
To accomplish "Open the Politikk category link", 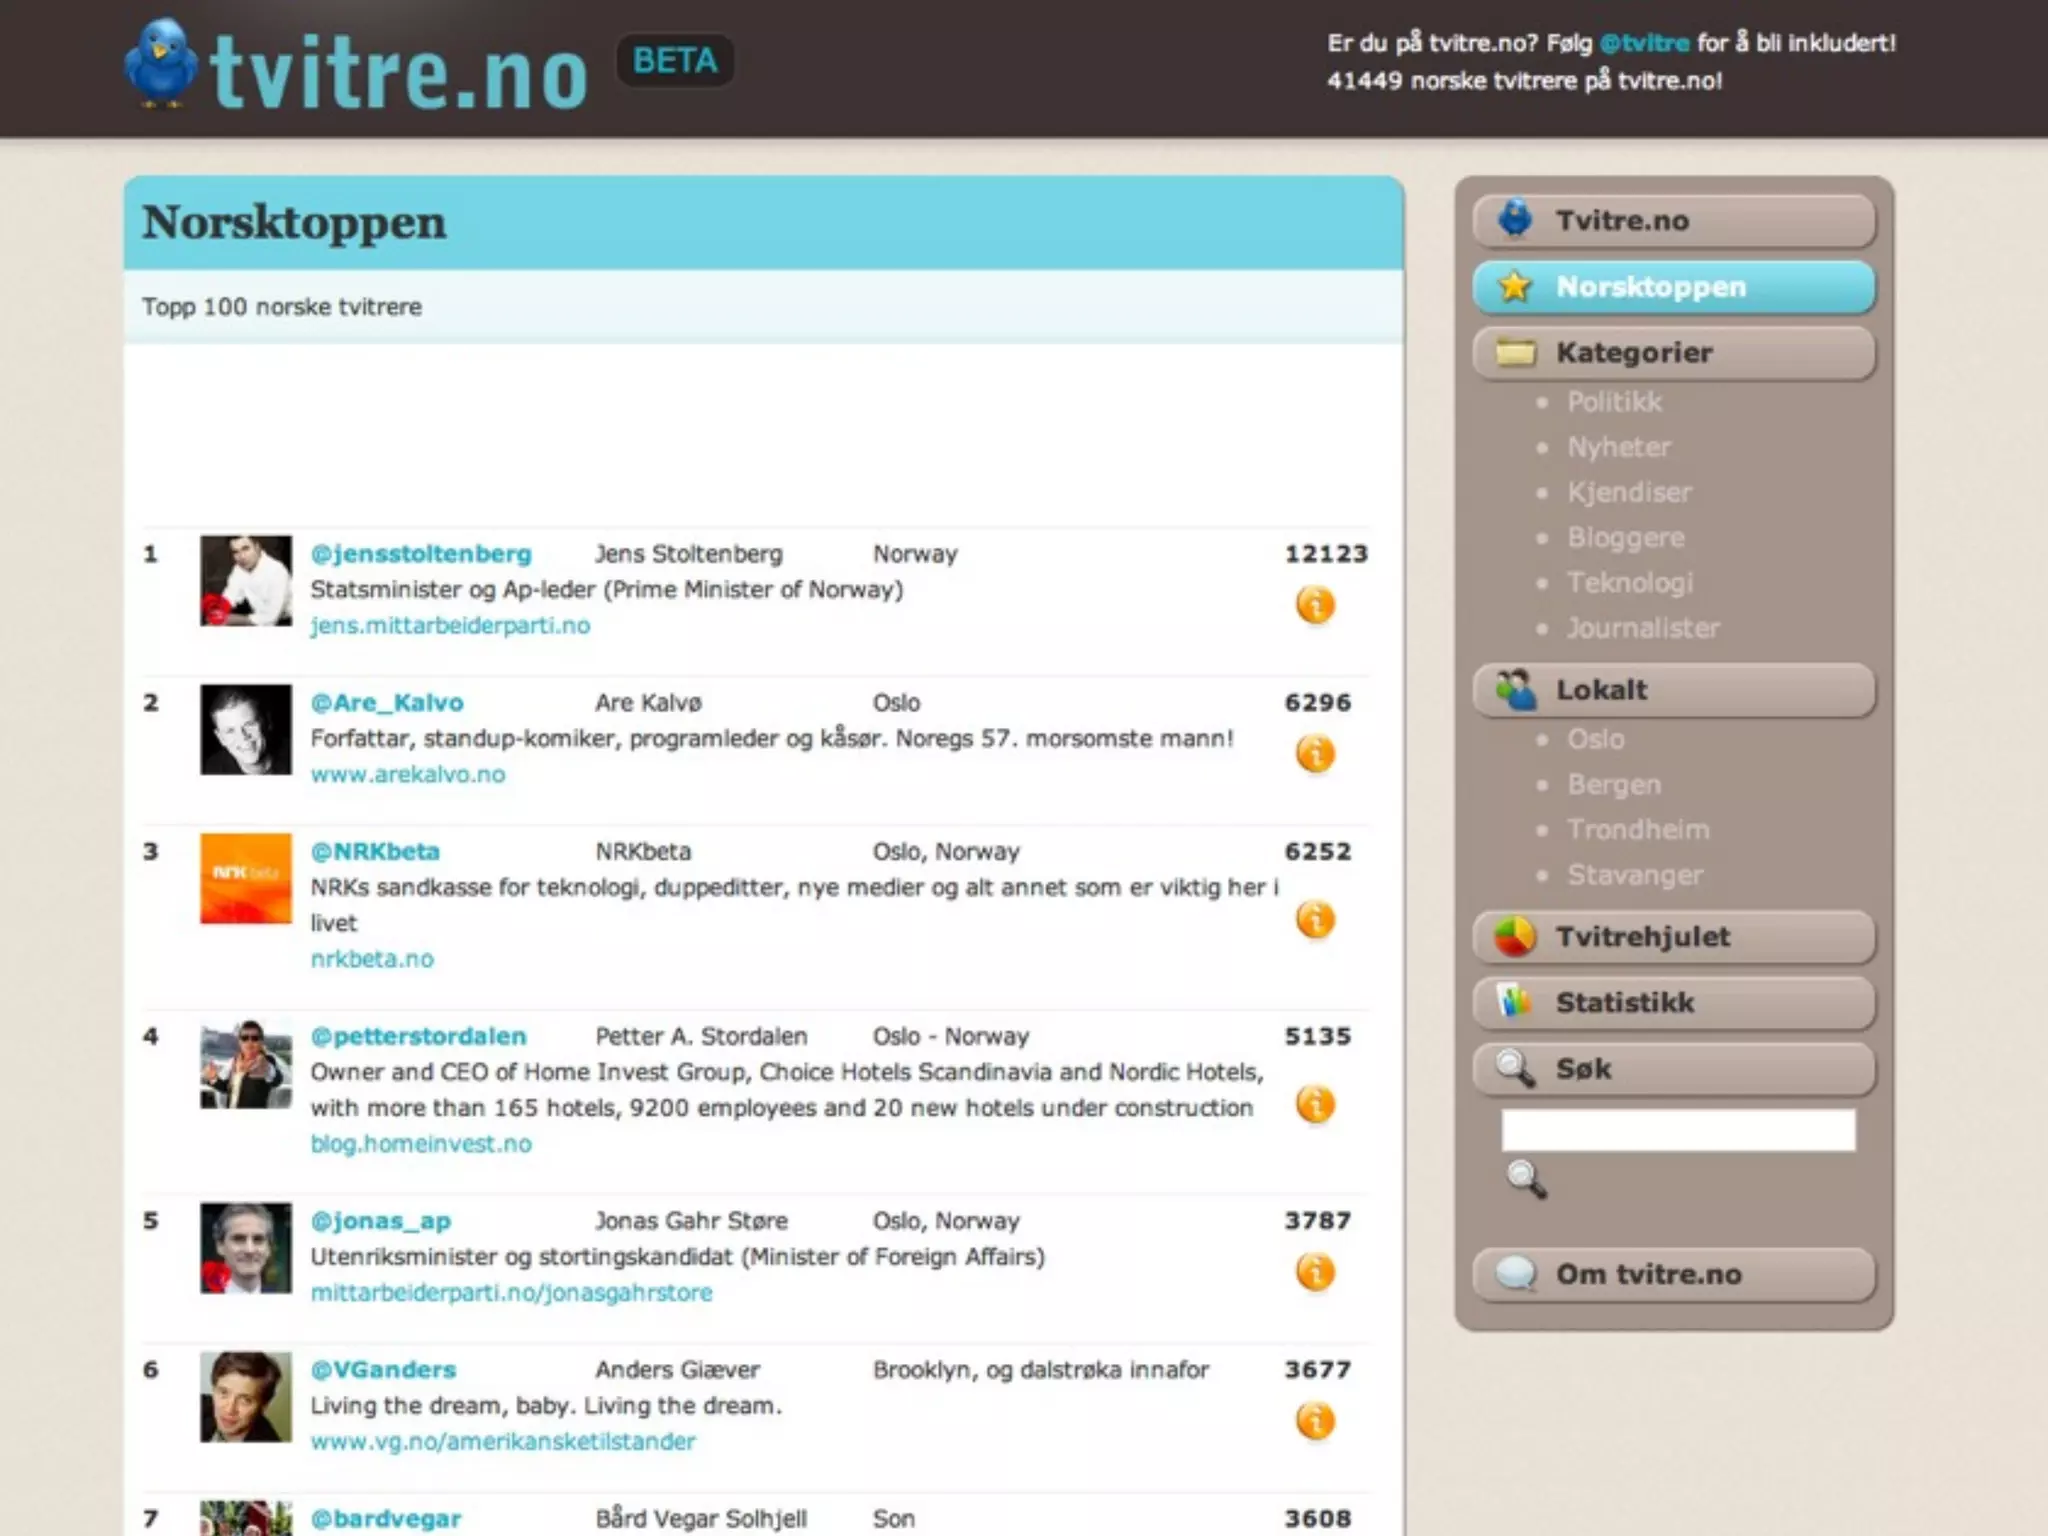I will [x=1614, y=402].
